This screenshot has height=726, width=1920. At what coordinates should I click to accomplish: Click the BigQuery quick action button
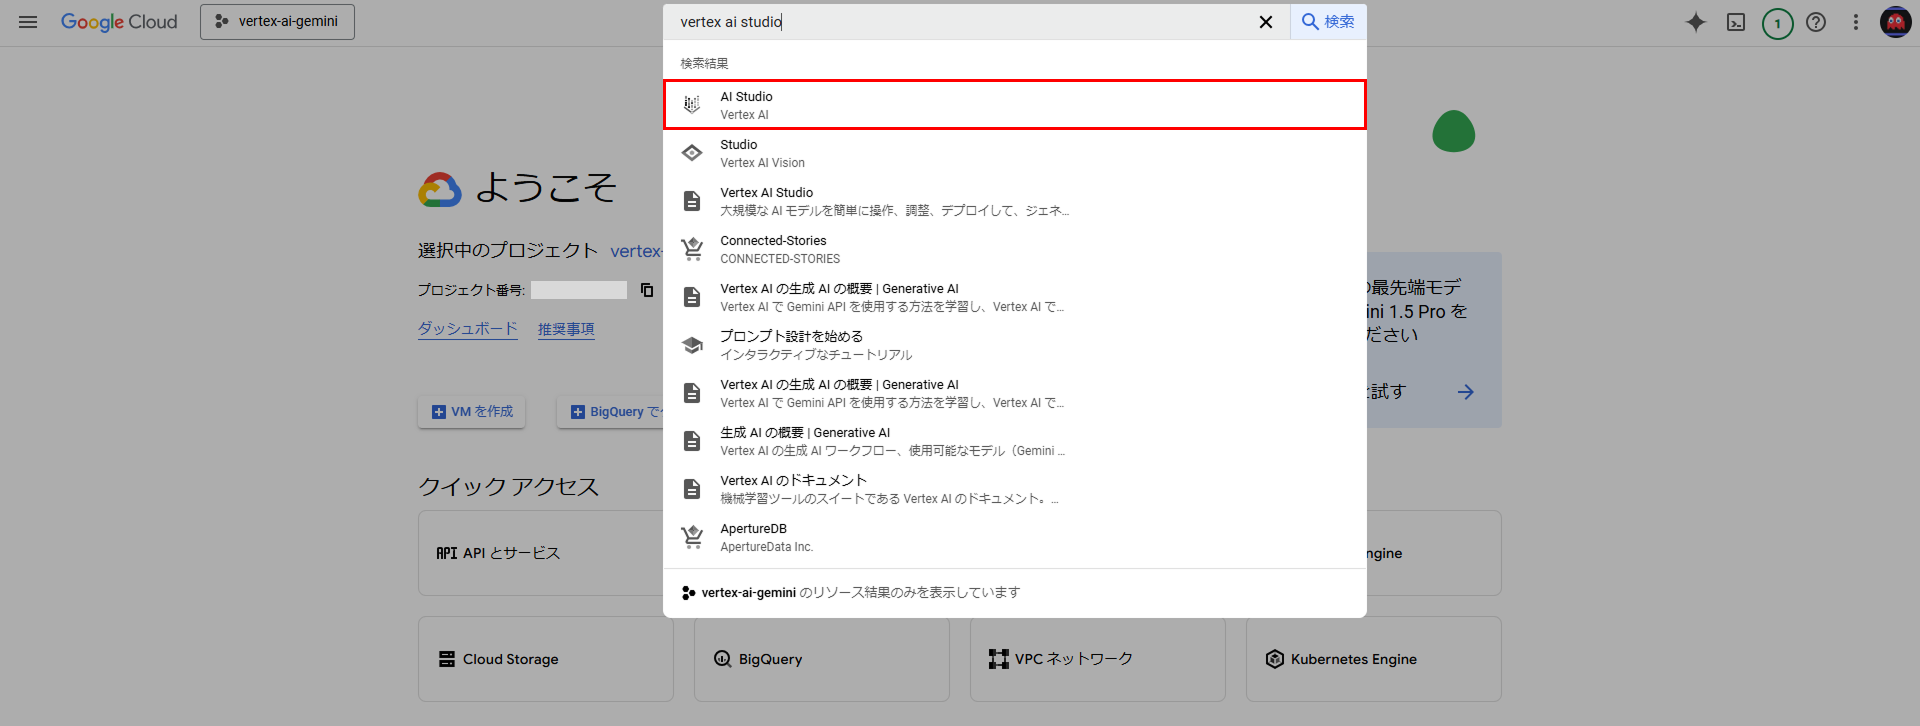611,412
